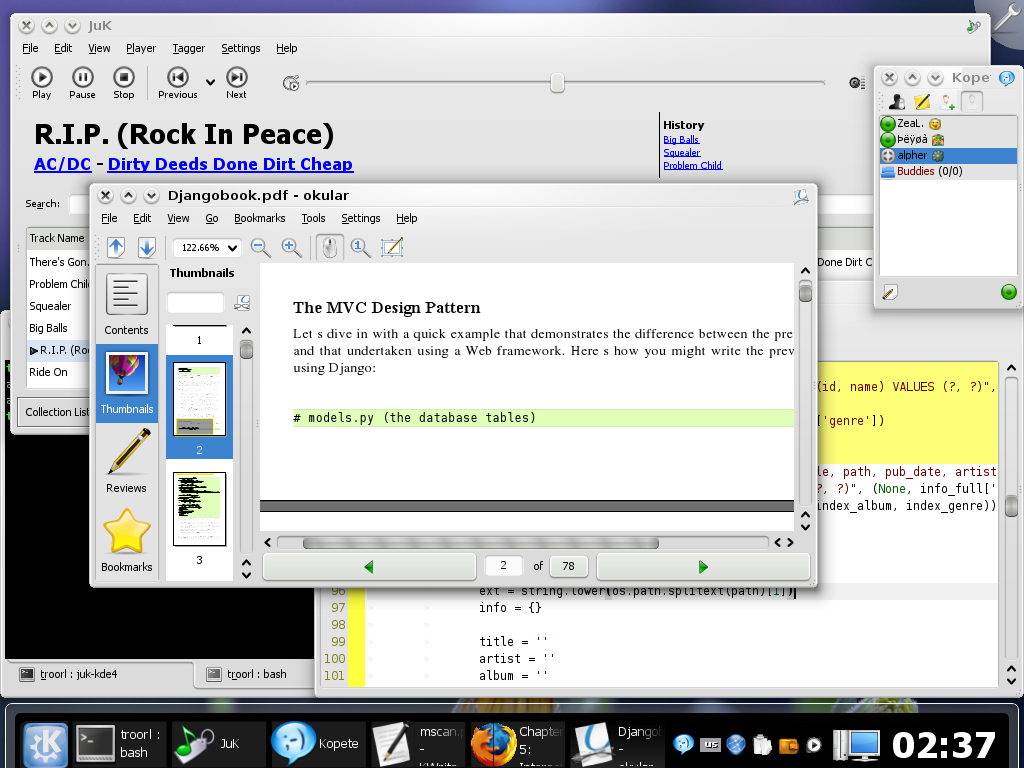The height and width of the screenshot is (768, 1024).
Task: Skip to Next track in JuK
Action: click(x=236, y=83)
